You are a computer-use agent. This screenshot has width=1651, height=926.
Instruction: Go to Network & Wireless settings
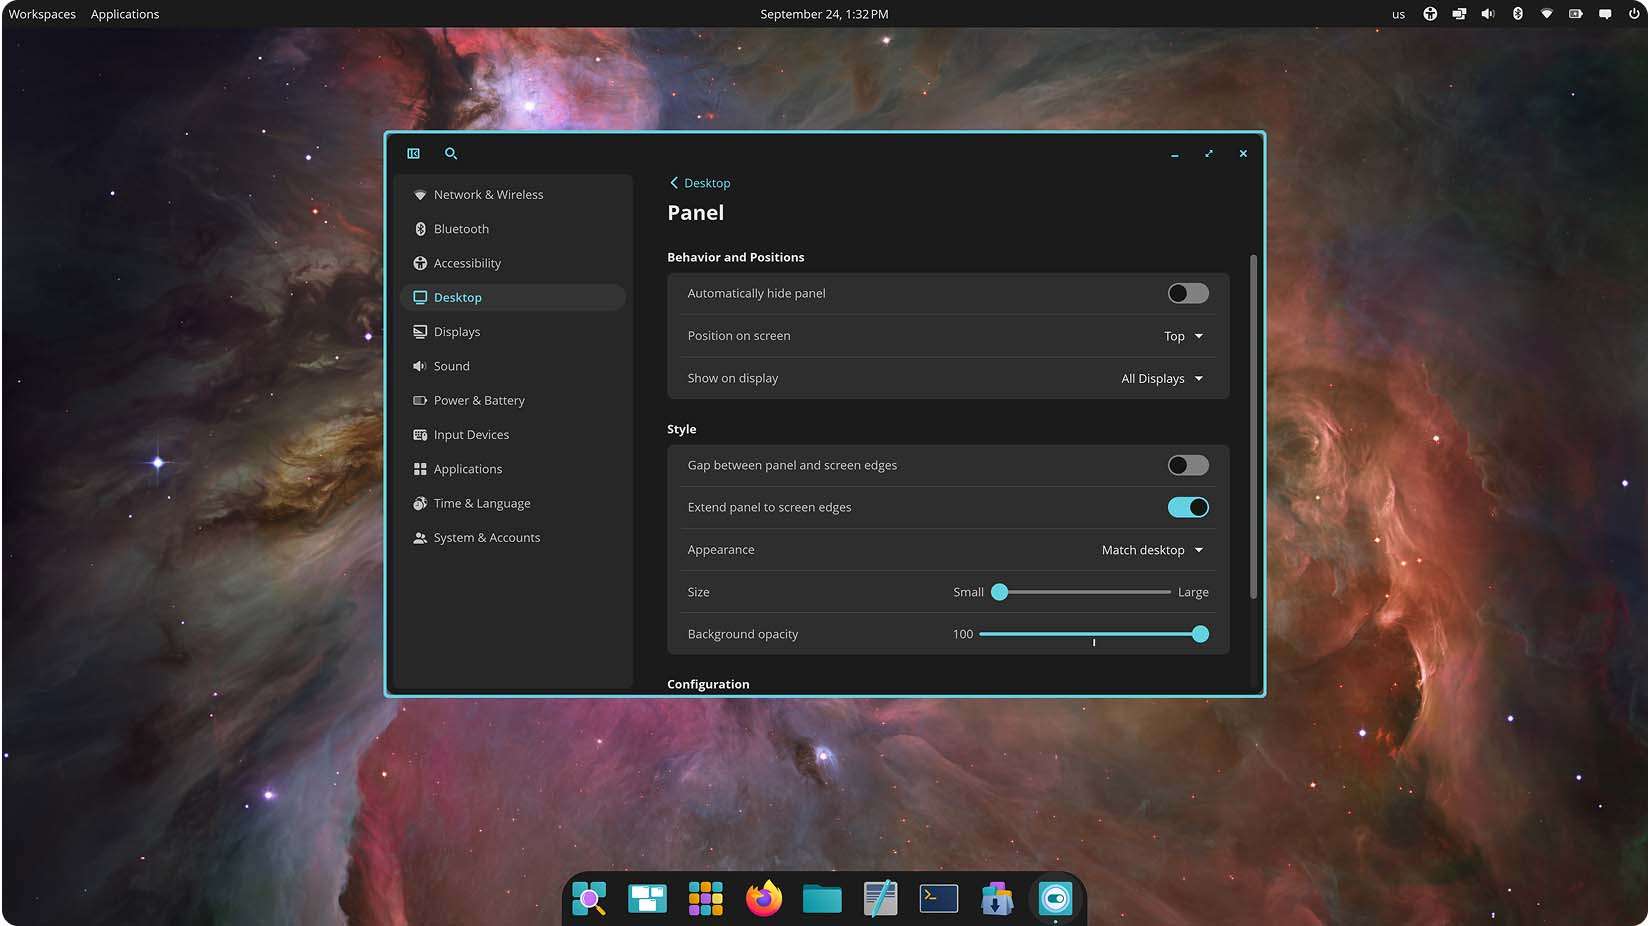click(x=488, y=195)
